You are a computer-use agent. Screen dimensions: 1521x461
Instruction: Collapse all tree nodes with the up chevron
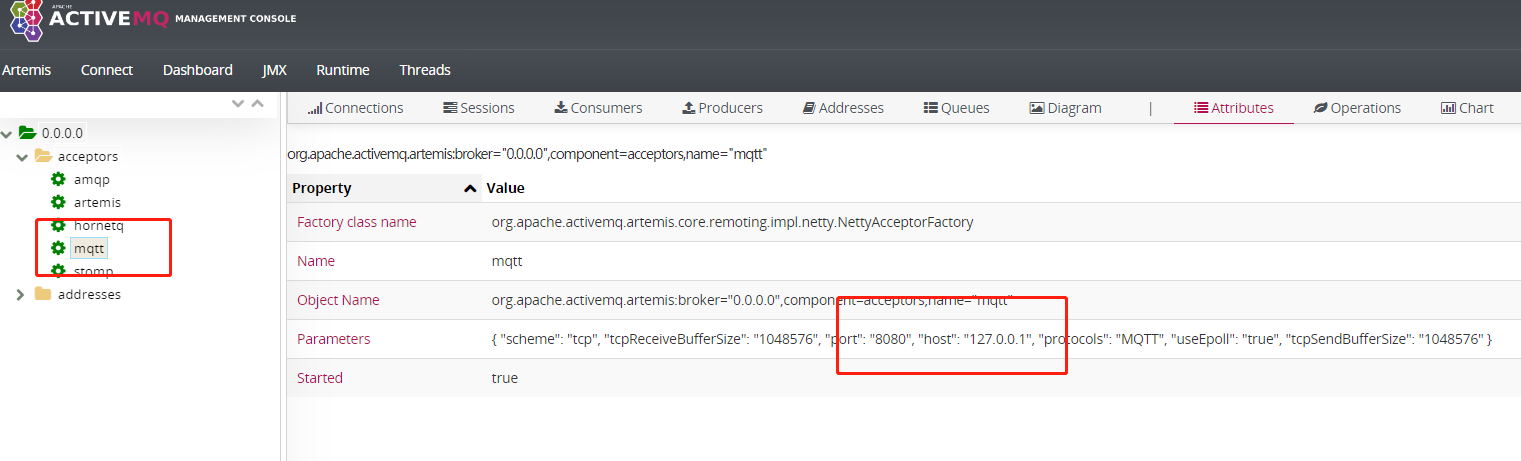coord(257,103)
